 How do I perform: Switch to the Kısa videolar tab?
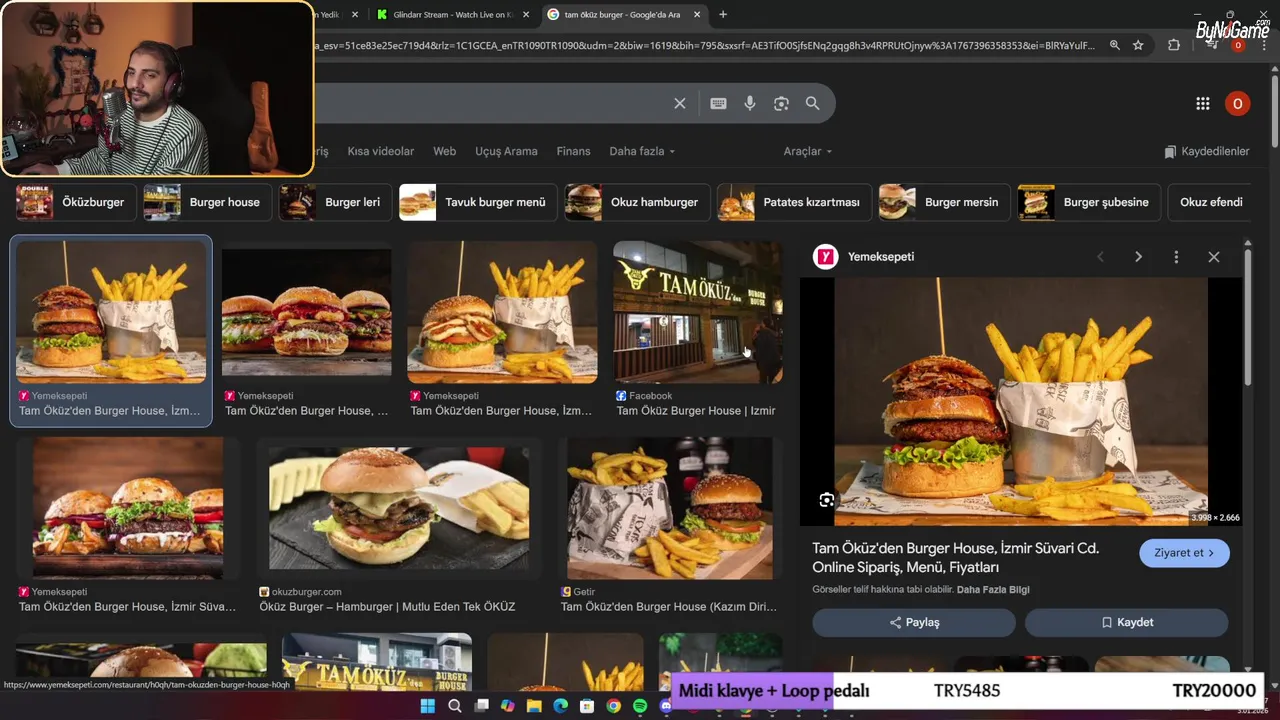tap(380, 151)
